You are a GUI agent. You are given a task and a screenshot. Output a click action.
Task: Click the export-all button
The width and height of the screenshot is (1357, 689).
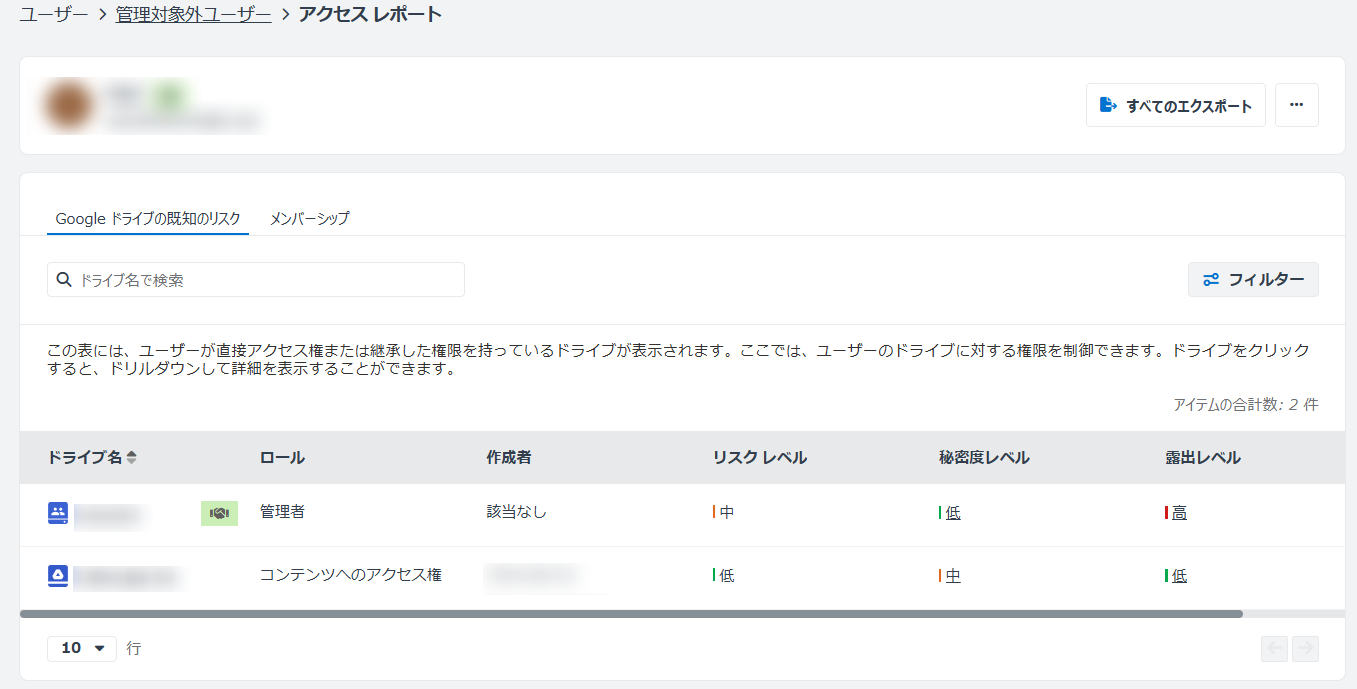click(1176, 105)
